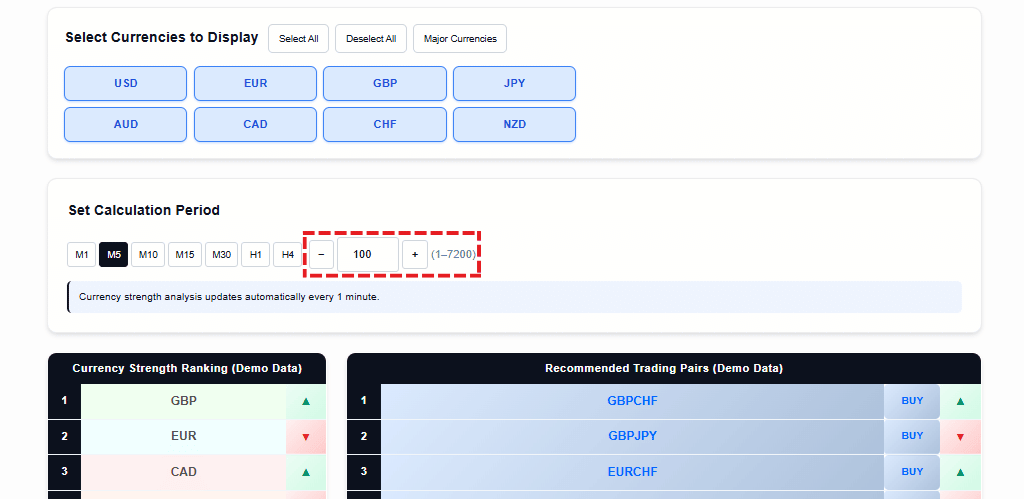The image size is (1024, 499).
Task: Click the BUY button for EURCHF
Action: tap(912, 472)
